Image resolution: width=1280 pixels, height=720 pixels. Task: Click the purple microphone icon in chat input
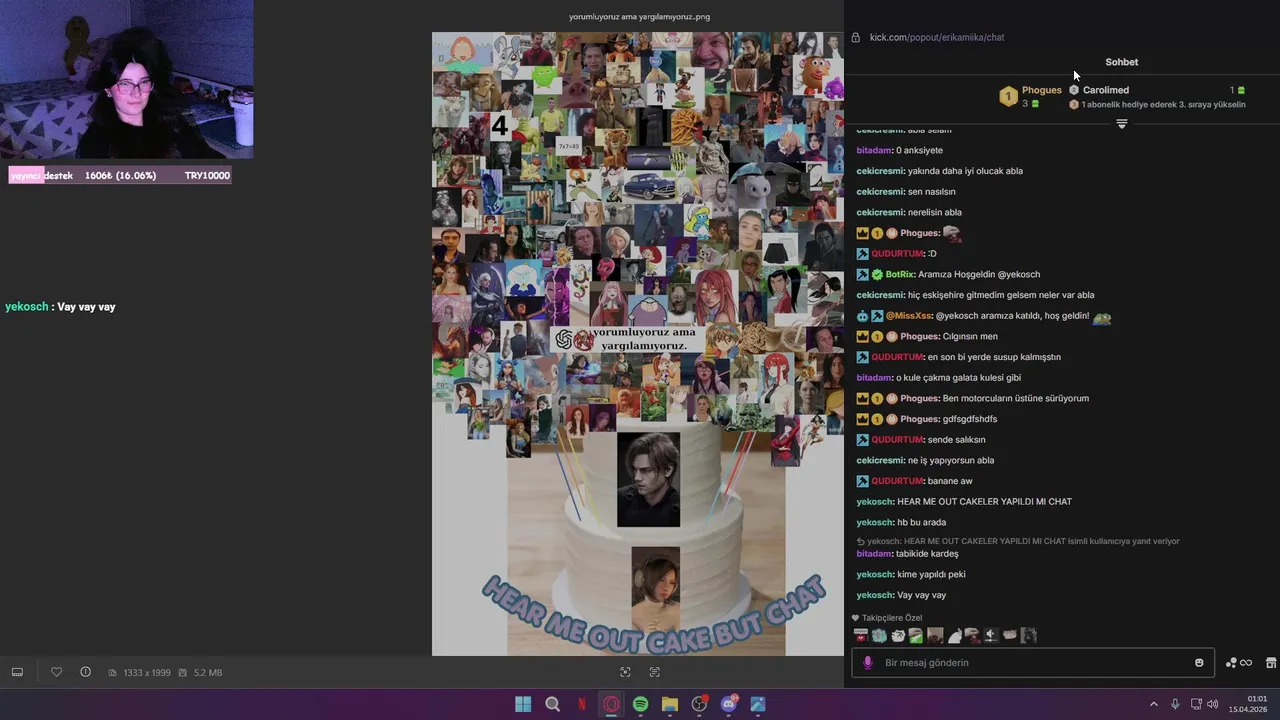pyautogui.click(x=867, y=662)
